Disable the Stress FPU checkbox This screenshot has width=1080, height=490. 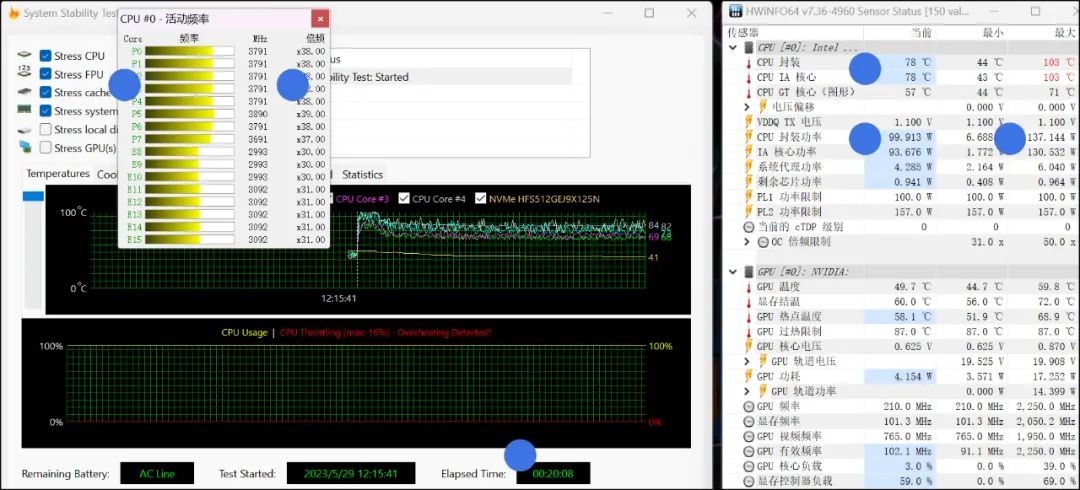(46, 74)
